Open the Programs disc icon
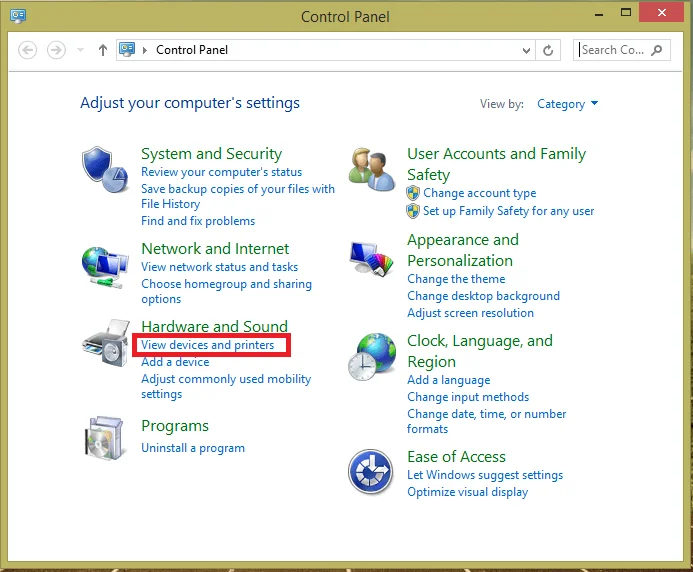The width and height of the screenshot is (693, 572). 104,438
